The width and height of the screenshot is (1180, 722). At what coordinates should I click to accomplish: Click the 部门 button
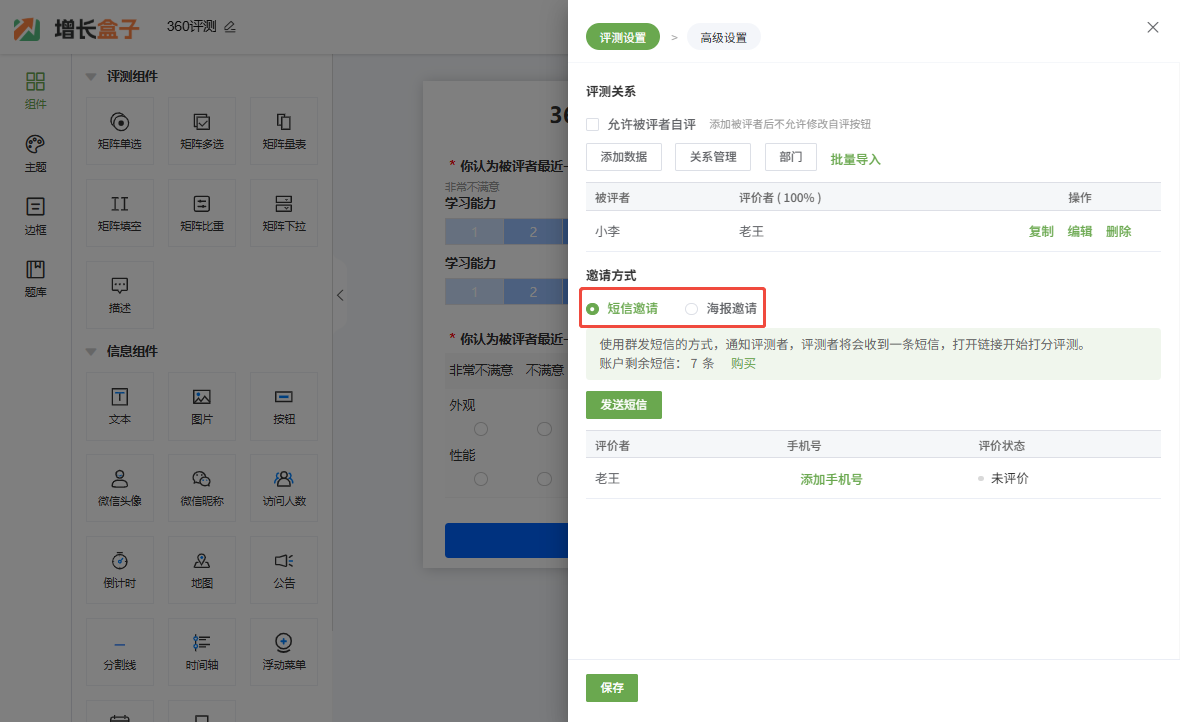(x=791, y=157)
